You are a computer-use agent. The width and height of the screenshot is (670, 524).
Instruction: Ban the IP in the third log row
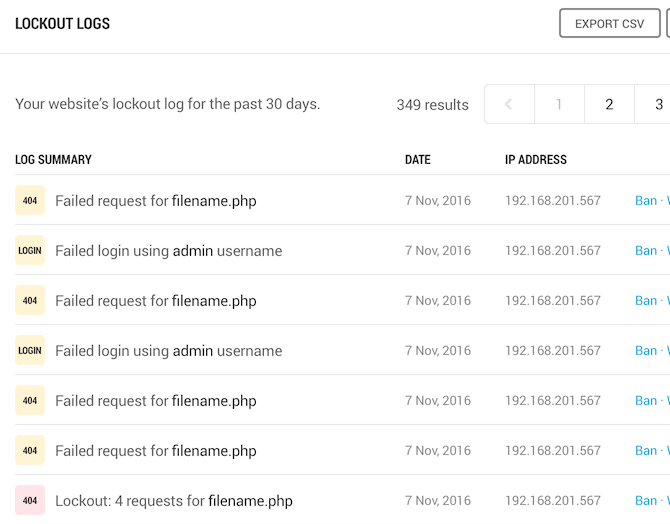(646, 300)
